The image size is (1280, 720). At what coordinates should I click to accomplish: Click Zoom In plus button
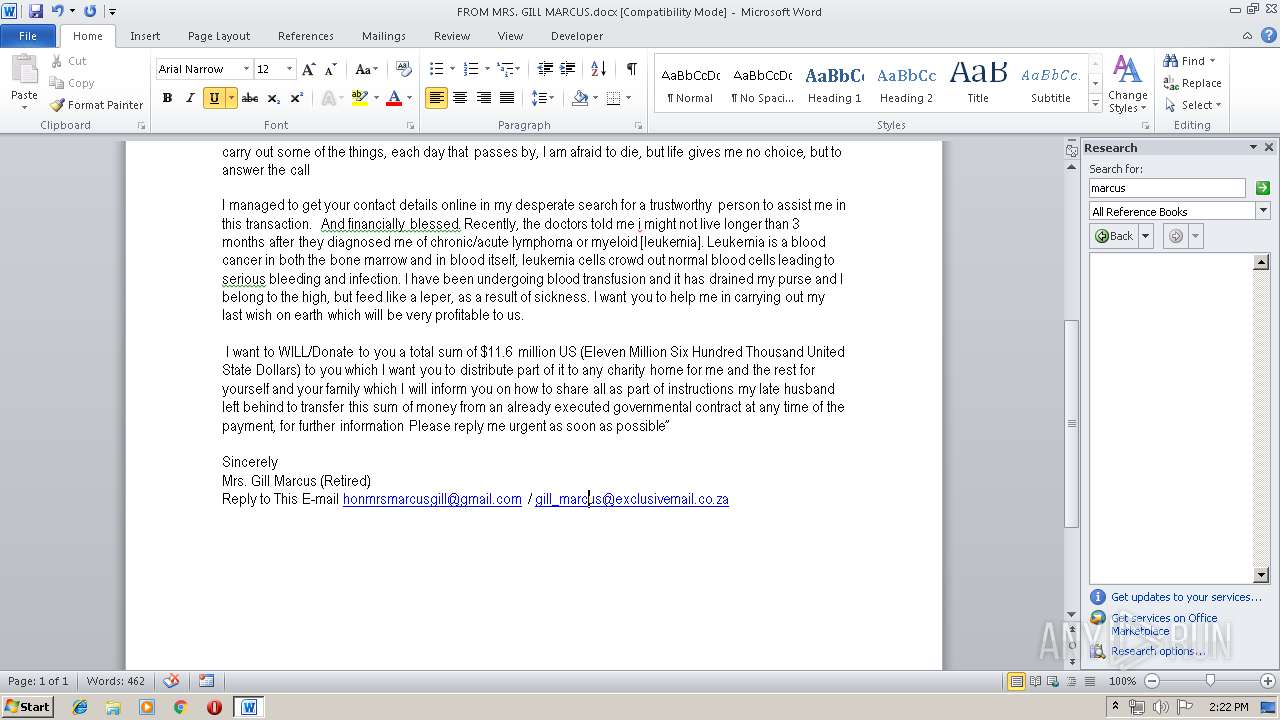click(1267, 681)
